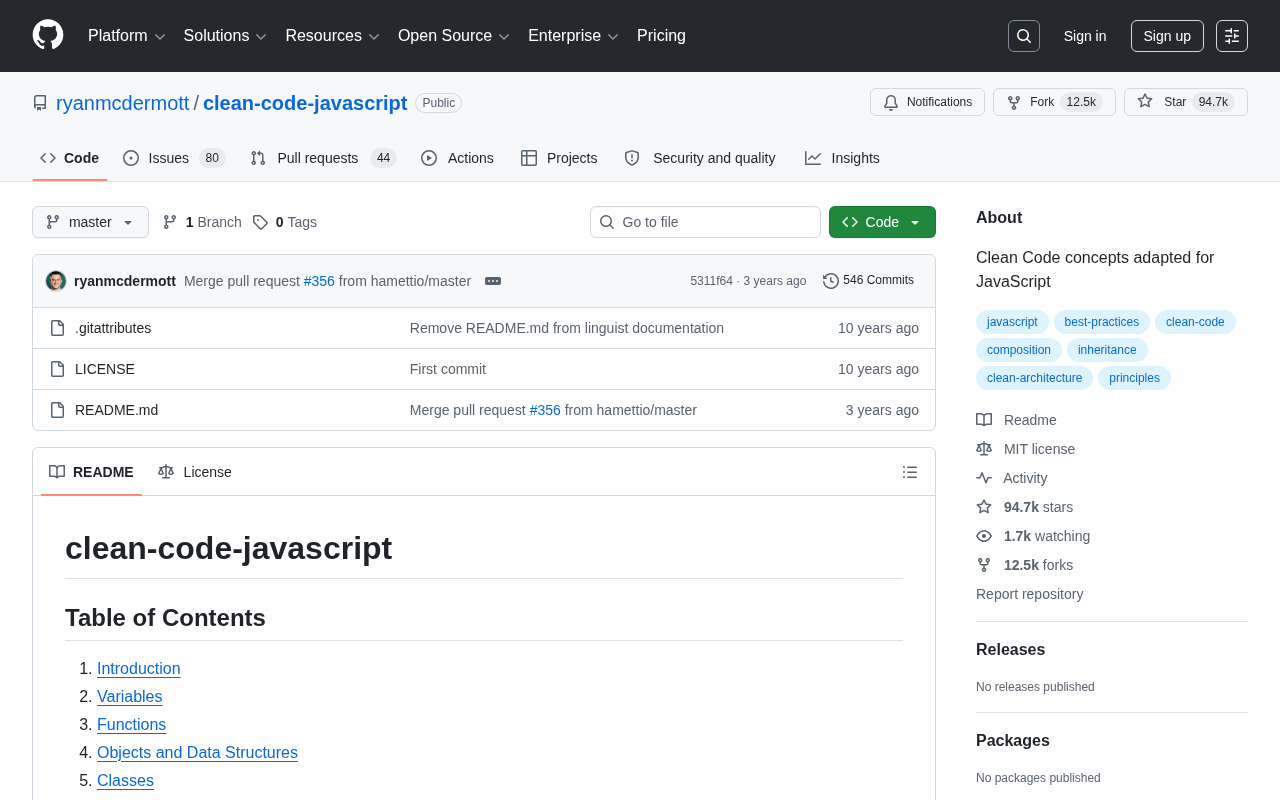The width and height of the screenshot is (1280, 800).
Task: Click the book icon beside Readme
Action: [984, 420]
